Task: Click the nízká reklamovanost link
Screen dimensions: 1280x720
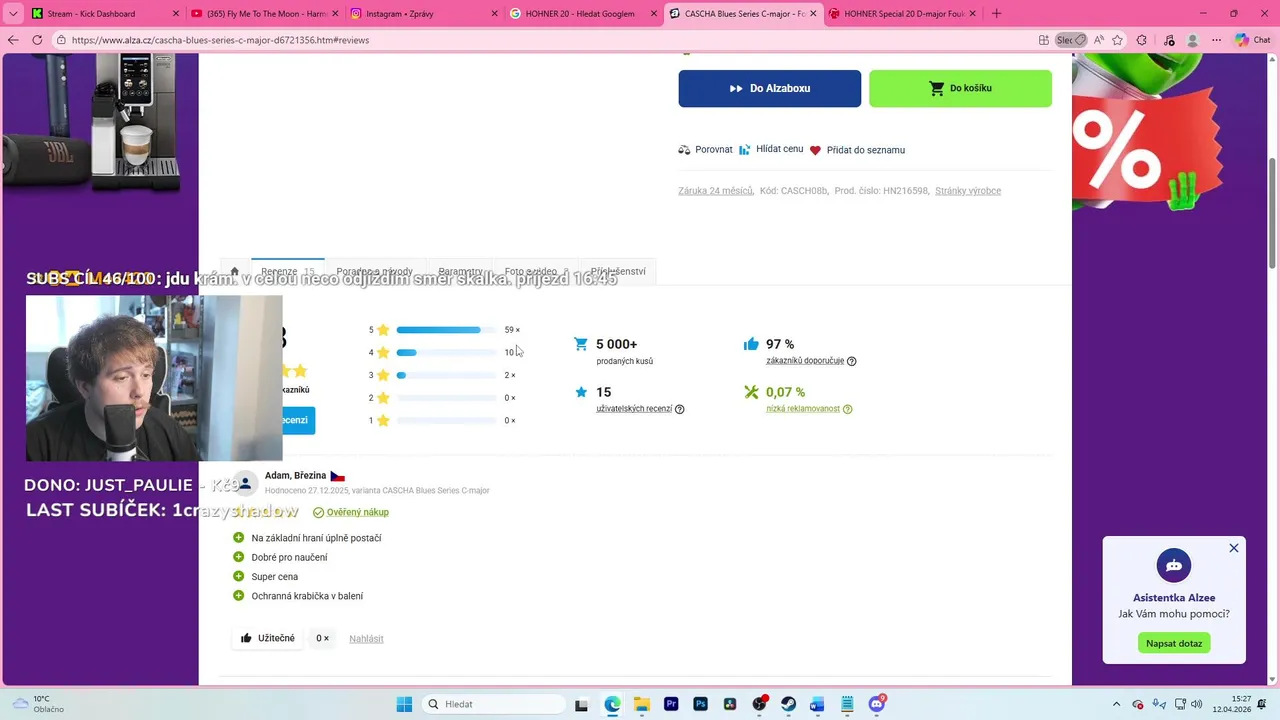Action: [803, 409]
